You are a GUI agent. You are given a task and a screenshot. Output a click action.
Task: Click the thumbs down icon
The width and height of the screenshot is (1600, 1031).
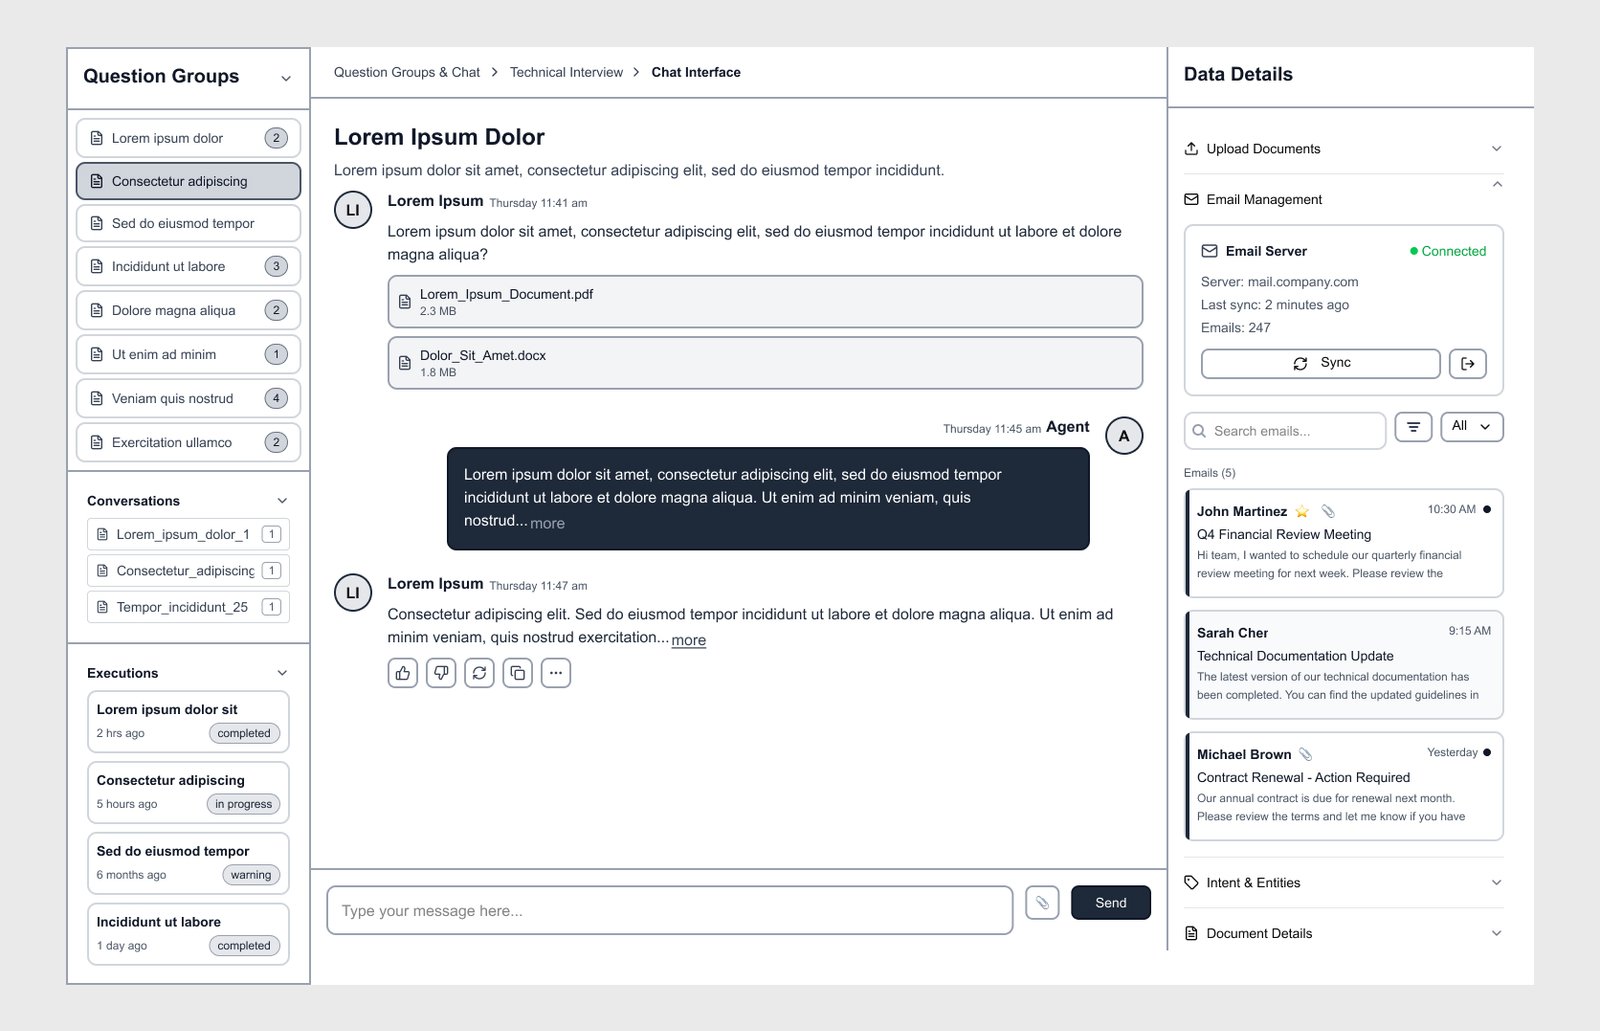(x=441, y=673)
